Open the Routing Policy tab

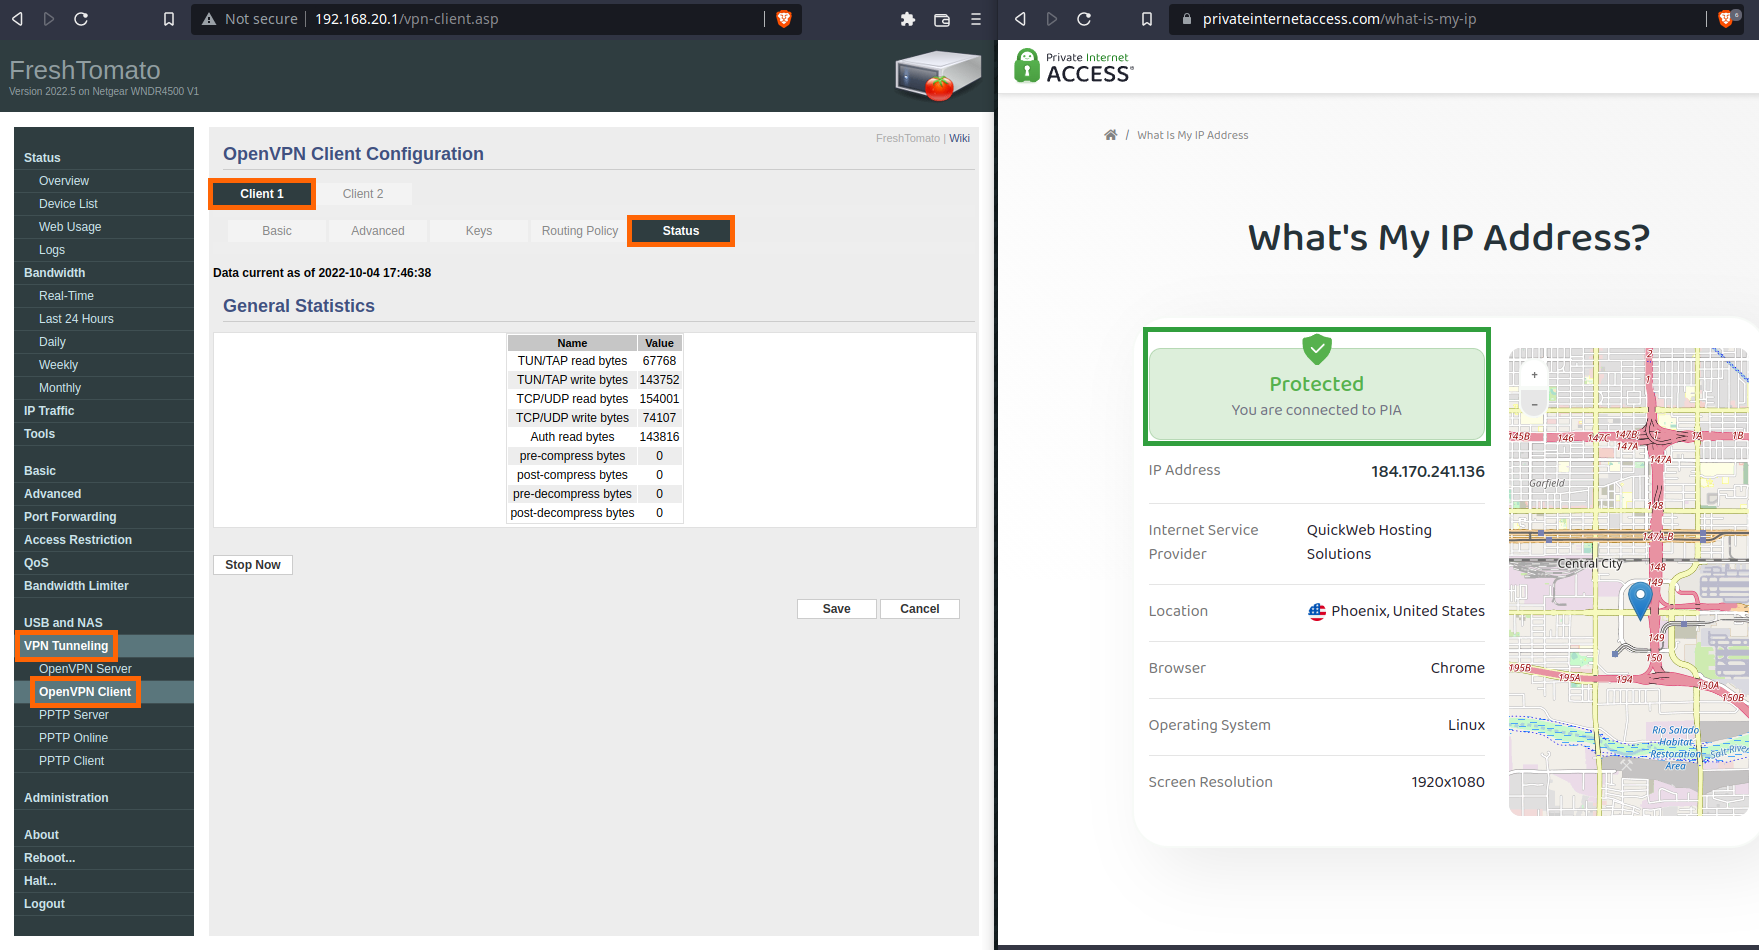click(x=580, y=231)
